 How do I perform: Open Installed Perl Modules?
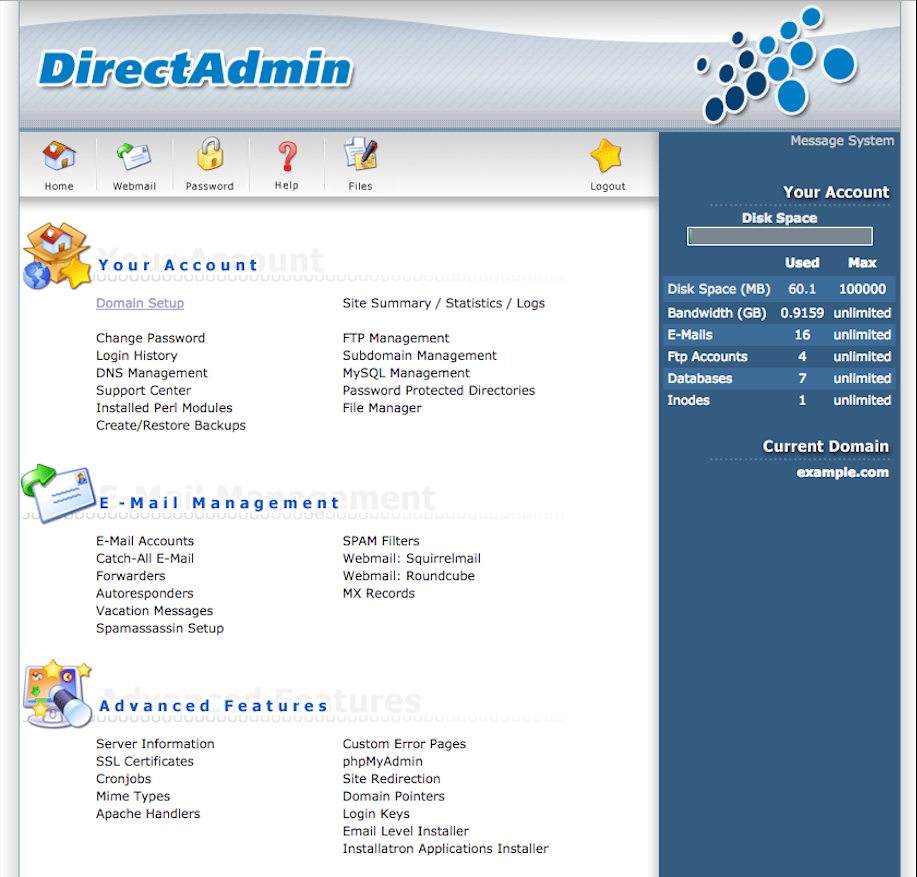(x=164, y=408)
